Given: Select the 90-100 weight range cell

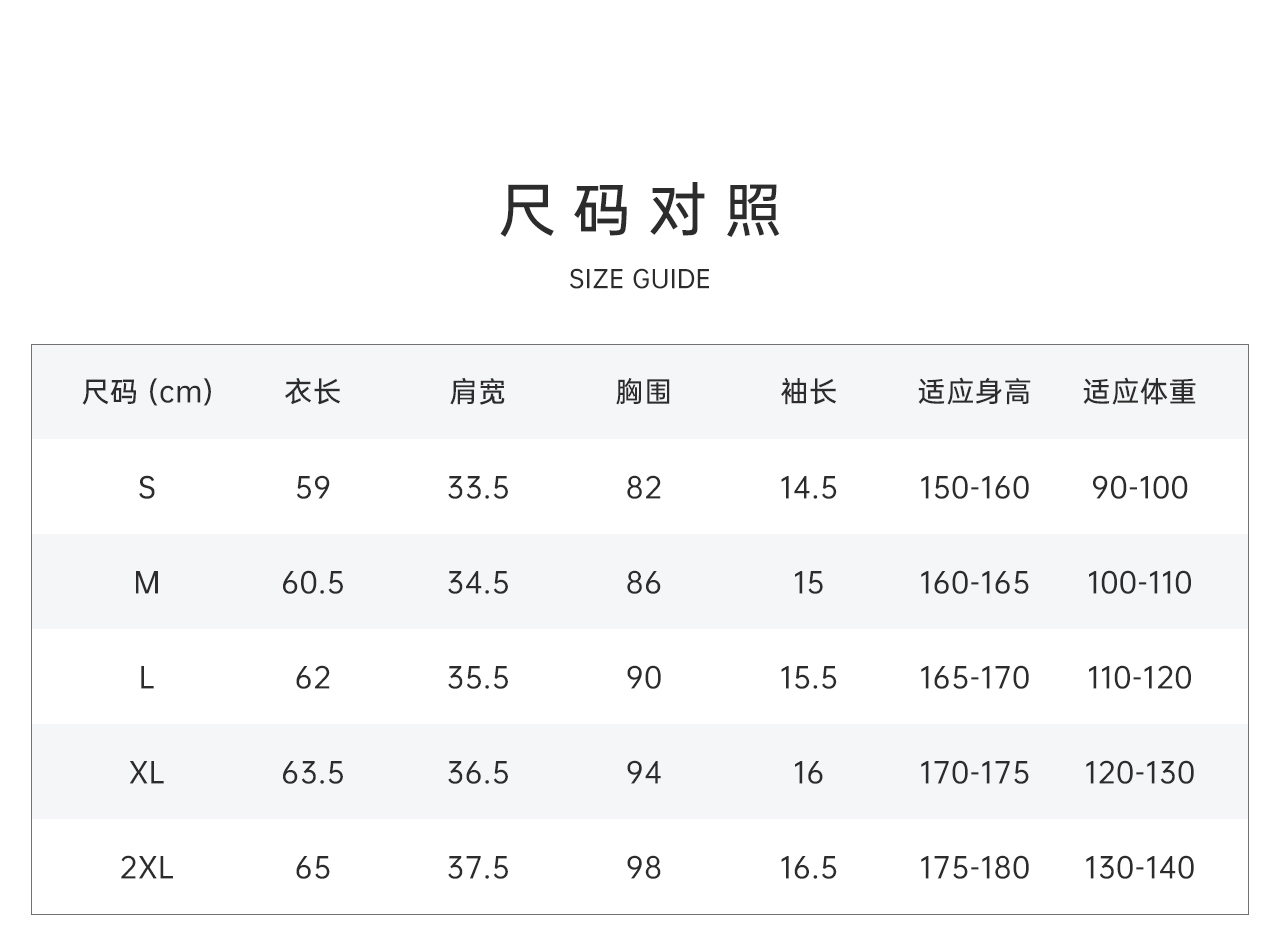Looking at the screenshot, I should (1139, 488).
